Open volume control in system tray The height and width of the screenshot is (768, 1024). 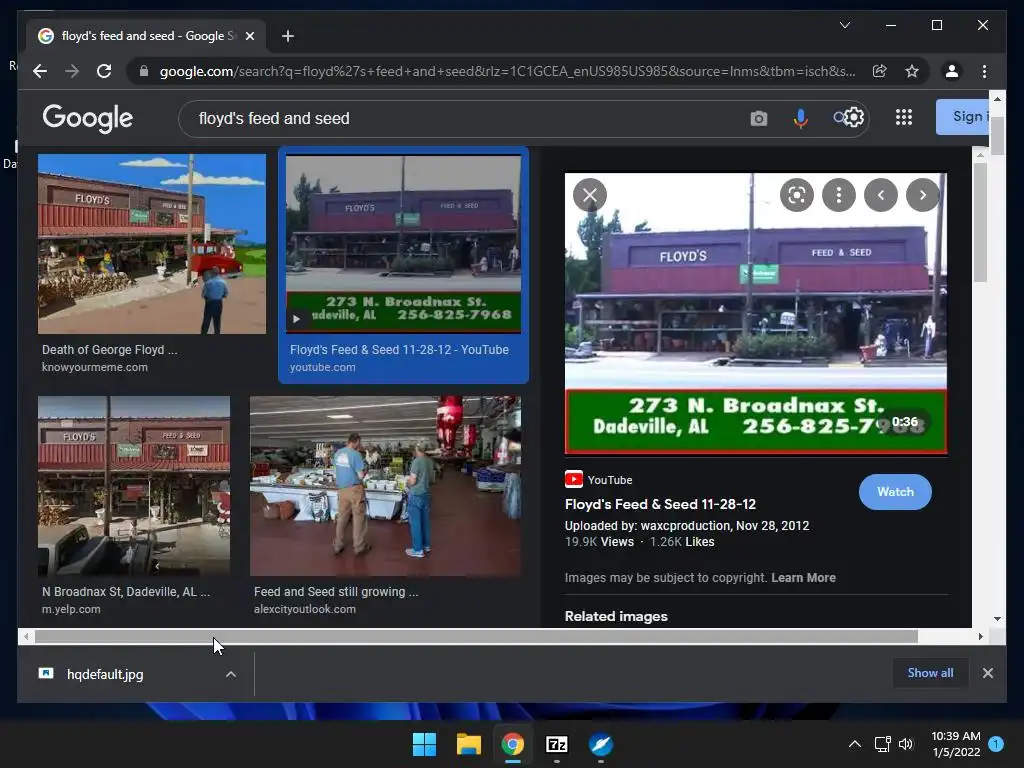point(906,744)
